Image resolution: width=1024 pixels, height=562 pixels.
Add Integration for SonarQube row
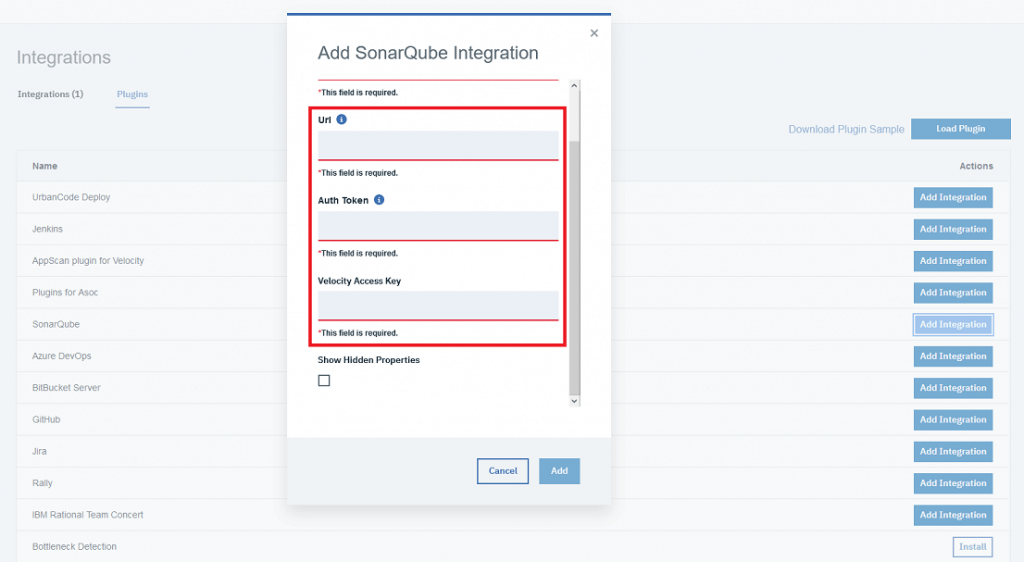[953, 324]
